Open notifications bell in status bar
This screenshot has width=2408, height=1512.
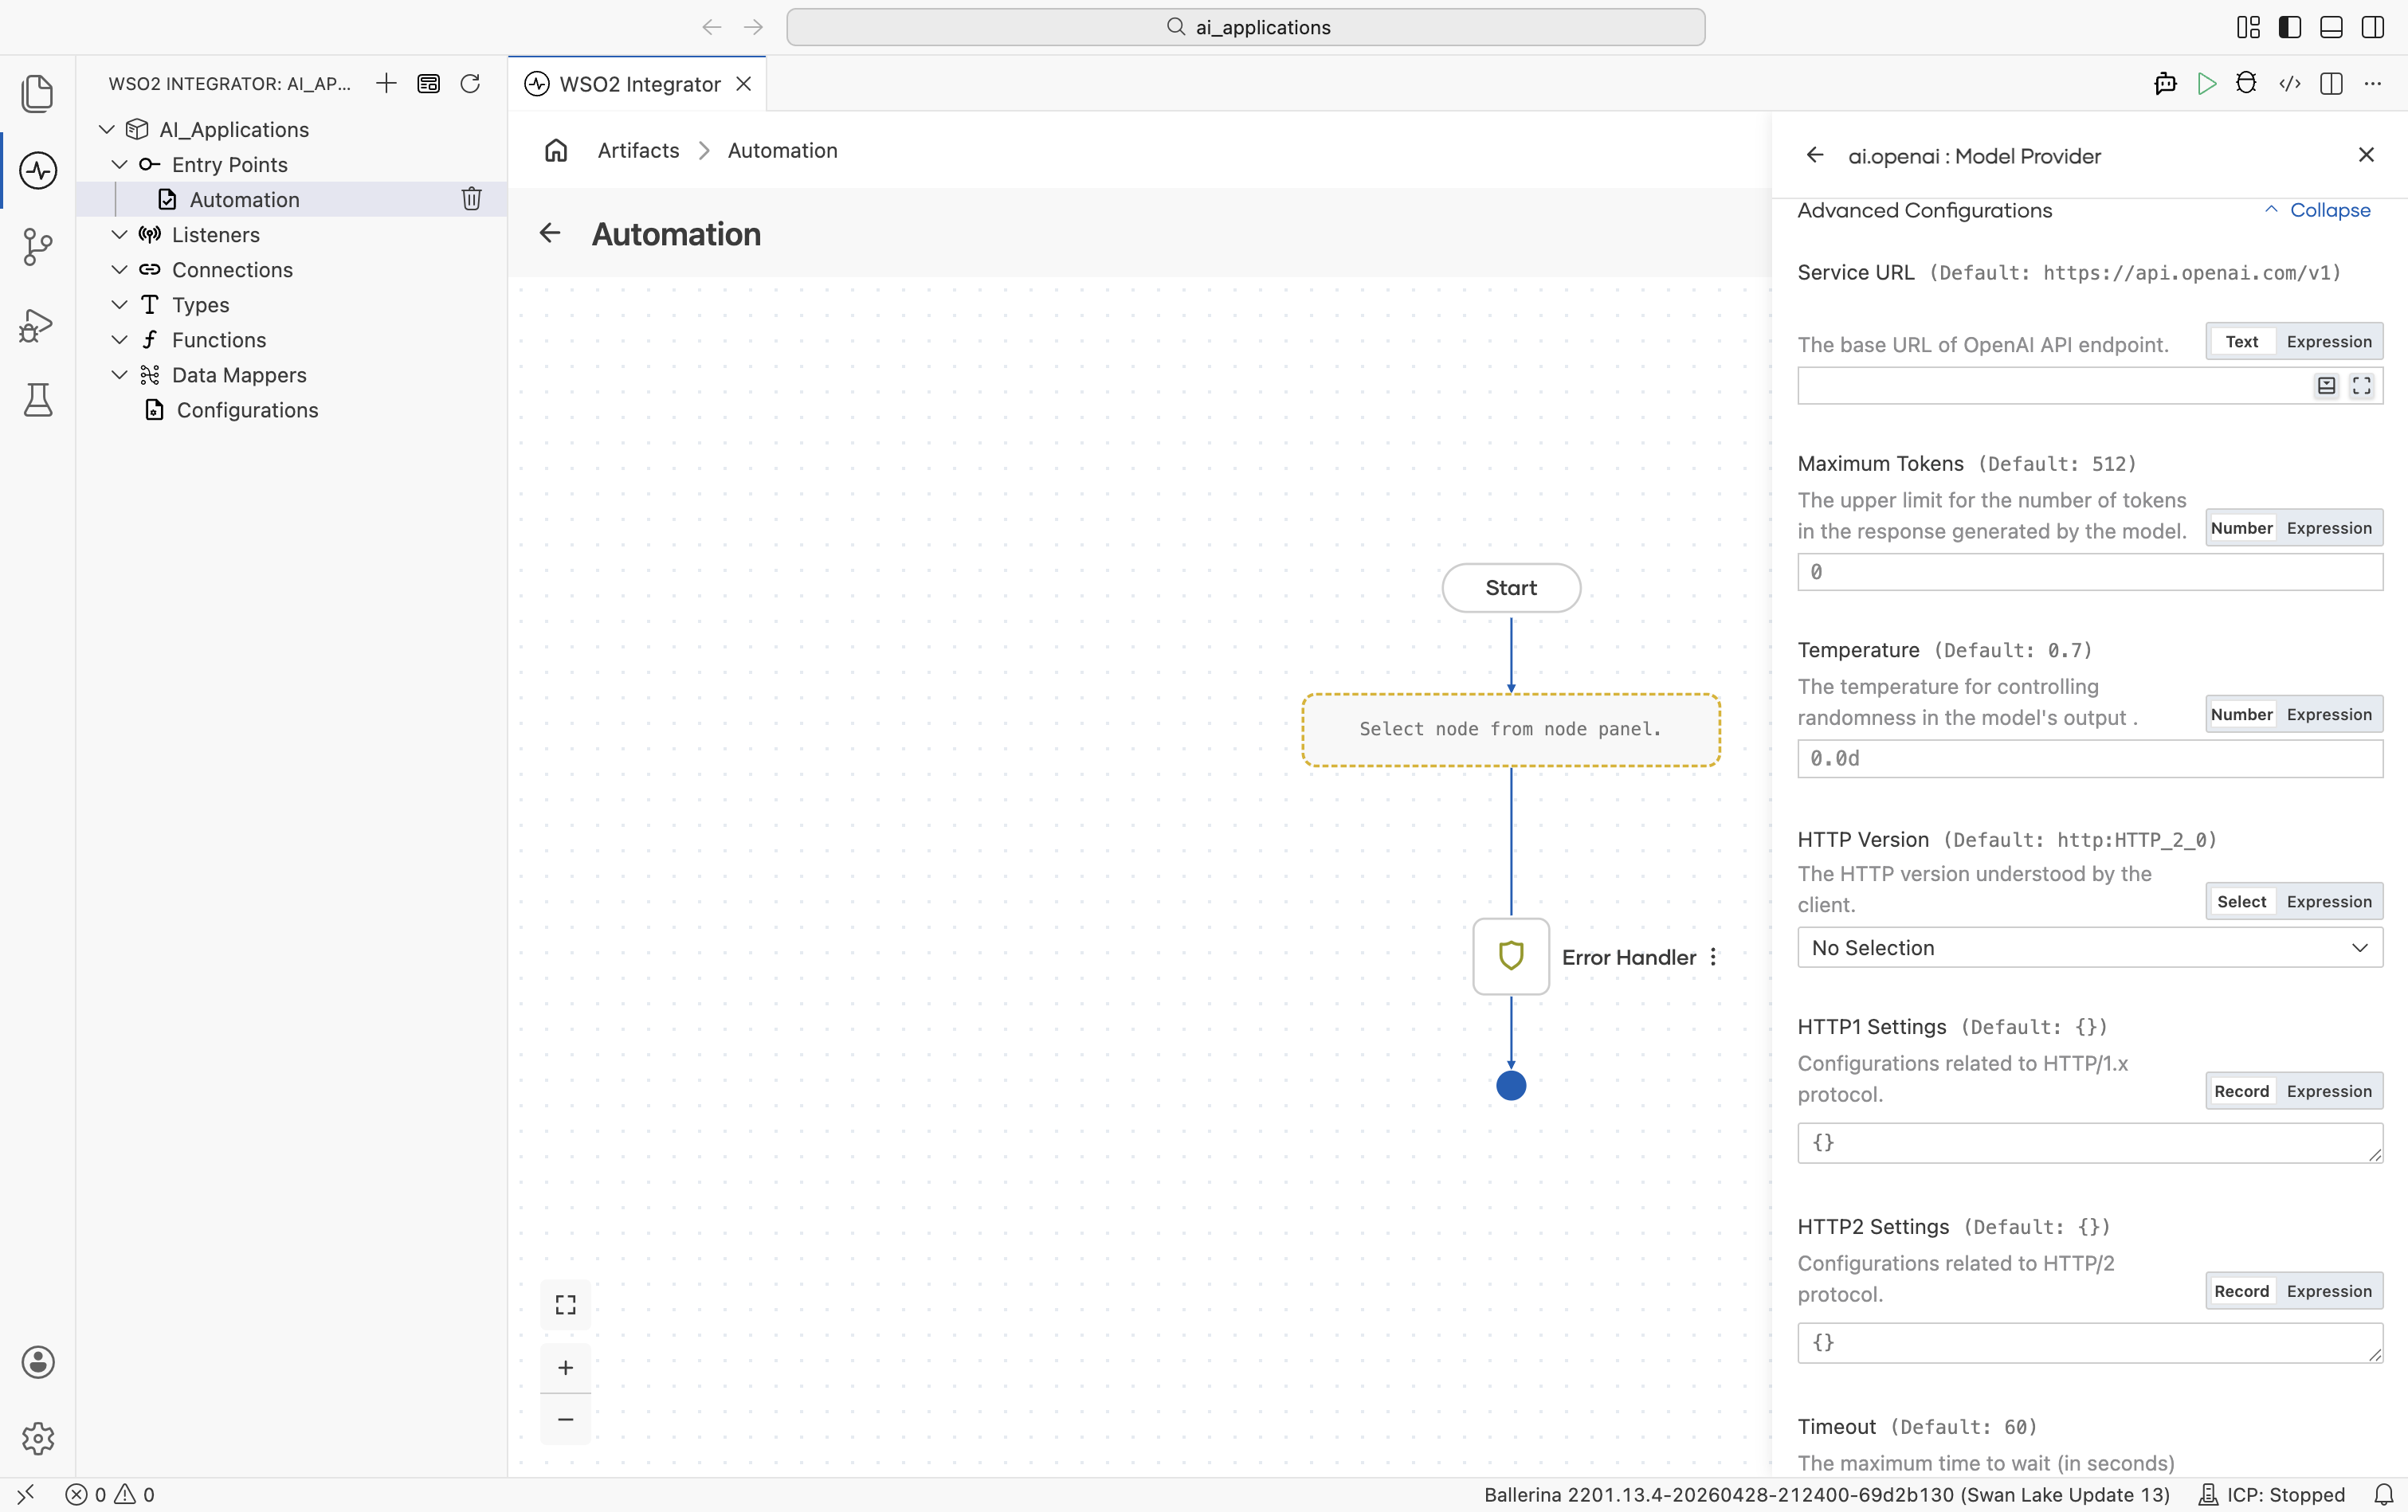[2385, 1494]
